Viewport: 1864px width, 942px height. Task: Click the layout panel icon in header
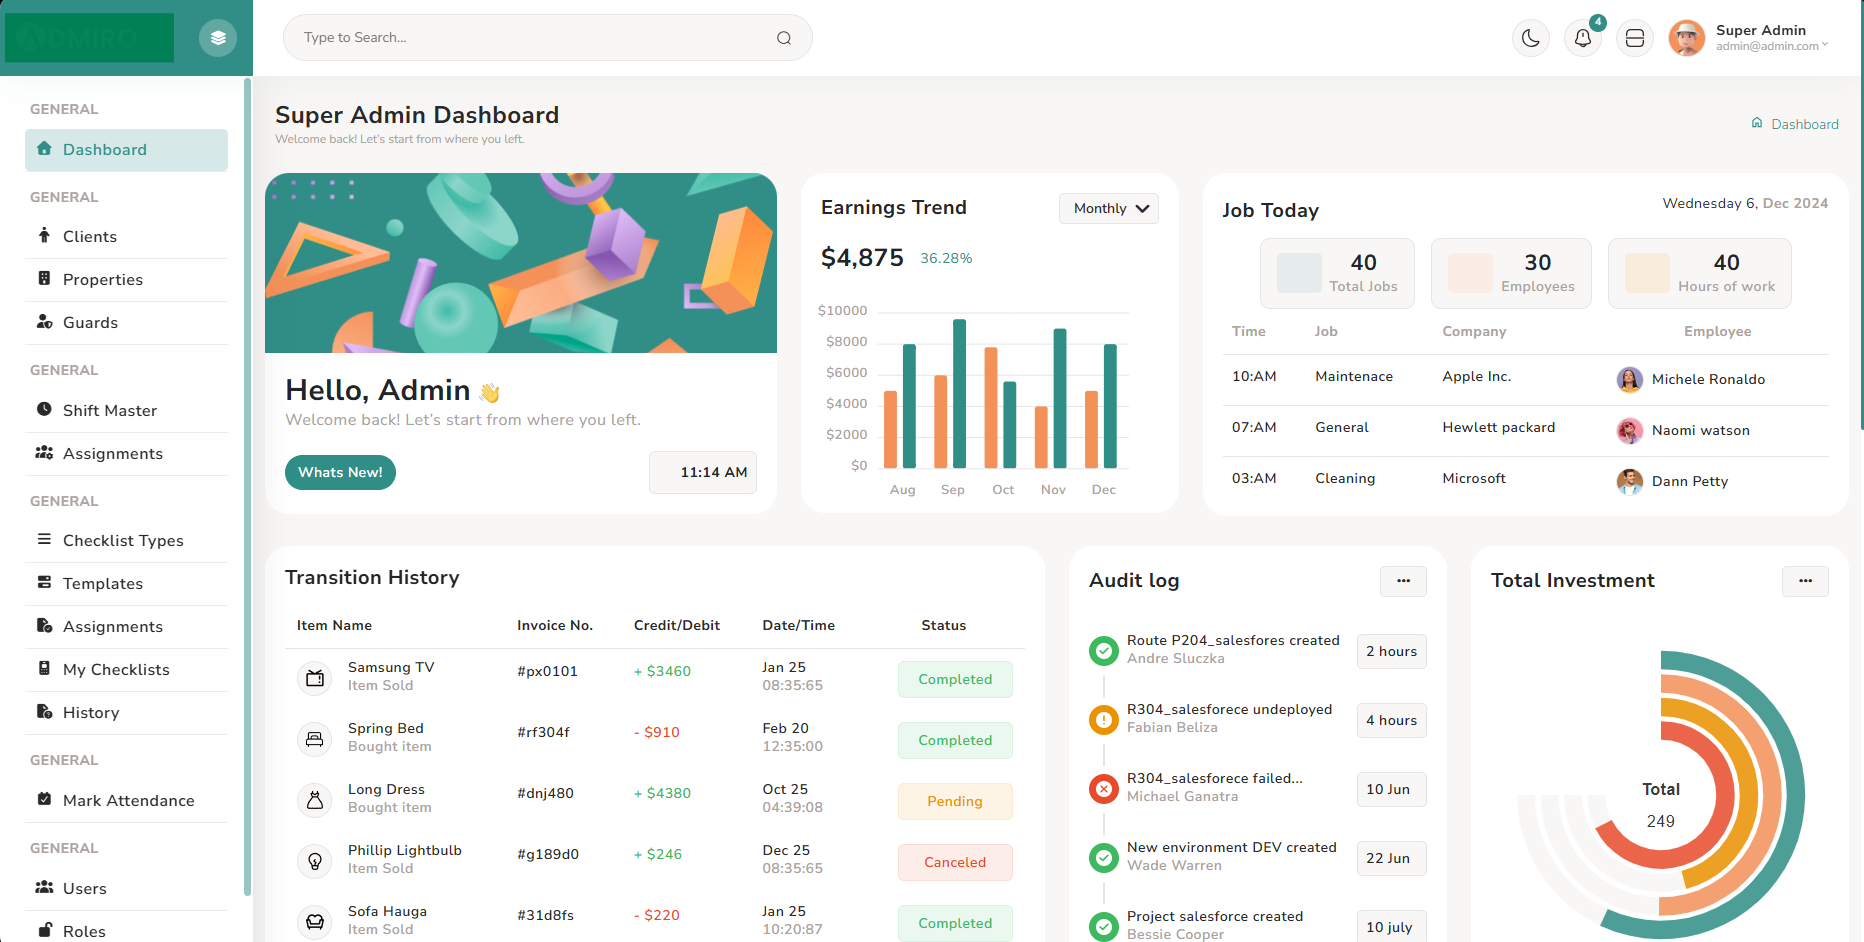1634,38
